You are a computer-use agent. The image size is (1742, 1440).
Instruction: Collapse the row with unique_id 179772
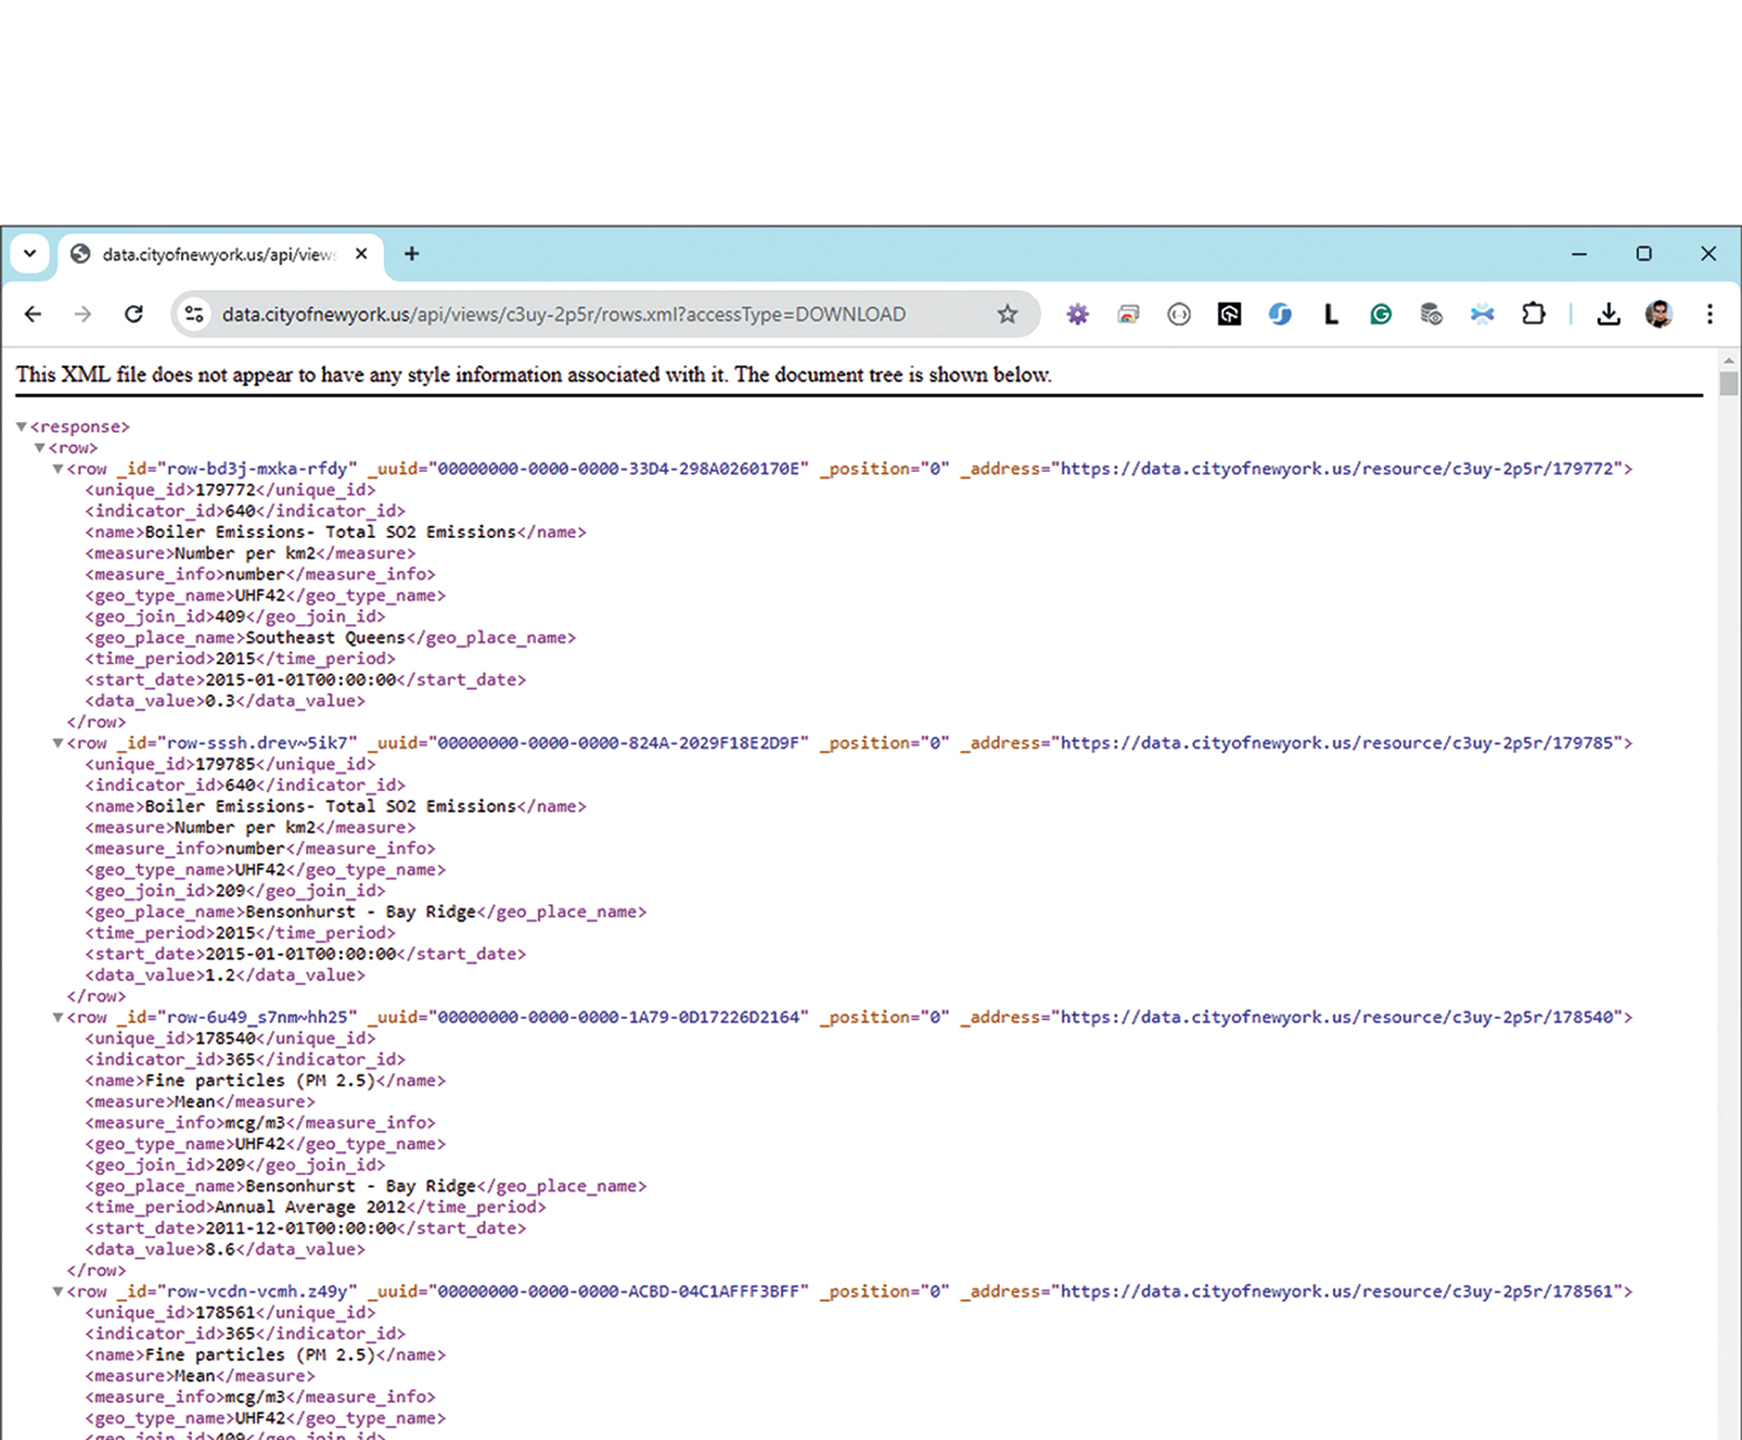tap(58, 469)
